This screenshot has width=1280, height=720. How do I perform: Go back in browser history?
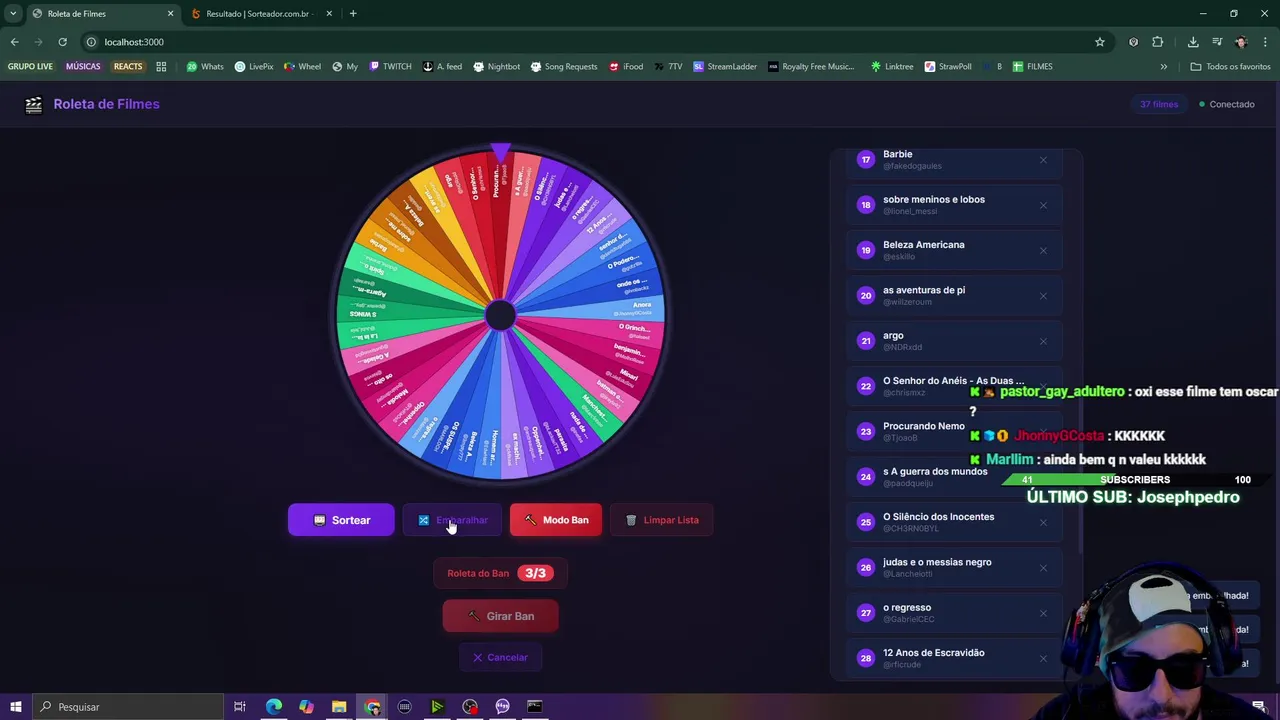coord(14,42)
